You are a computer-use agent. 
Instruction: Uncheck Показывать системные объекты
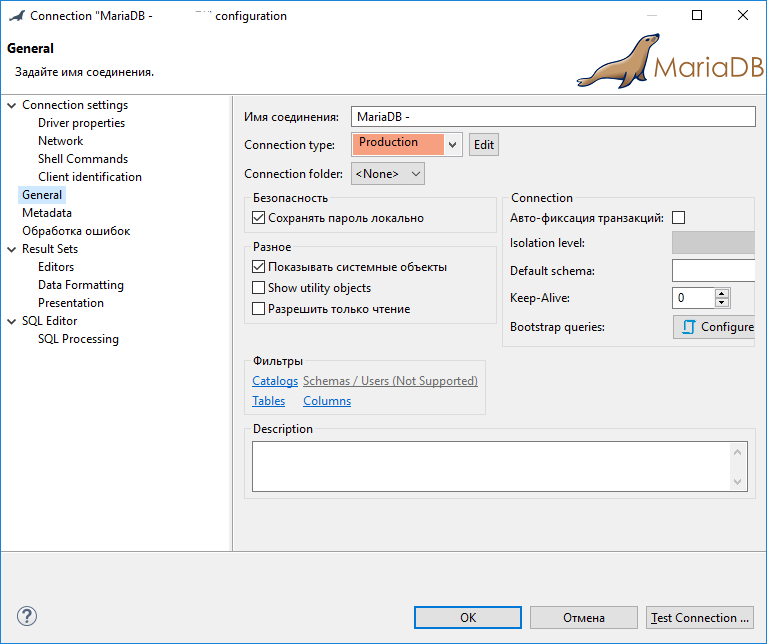click(258, 266)
